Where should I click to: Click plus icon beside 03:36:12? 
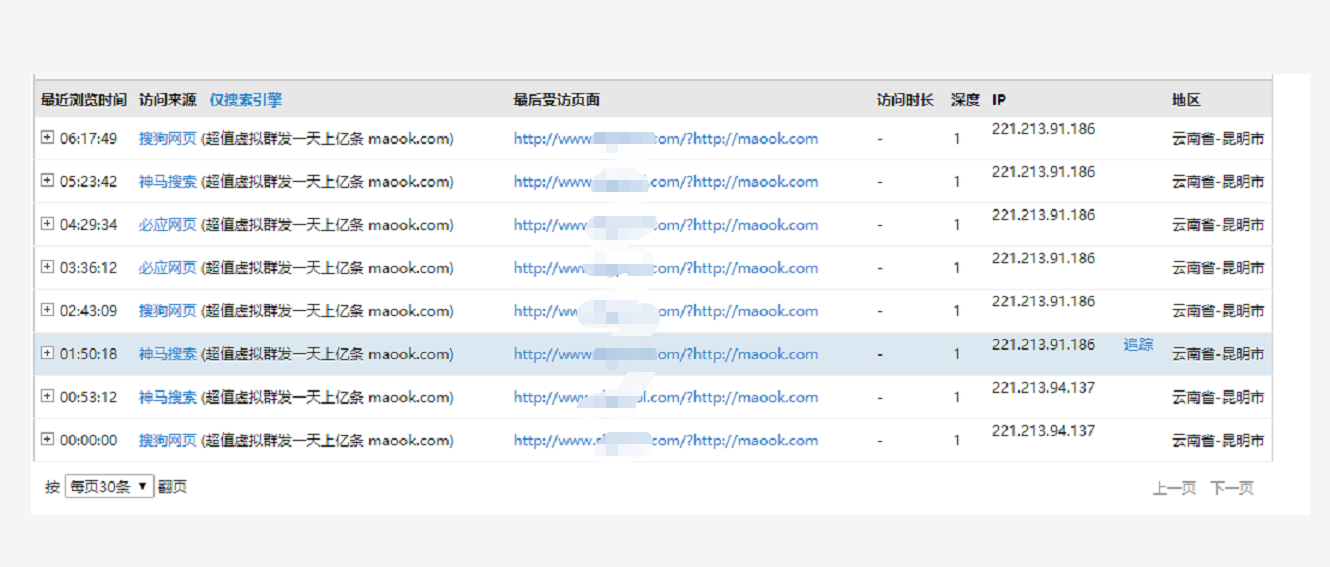coord(46,267)
